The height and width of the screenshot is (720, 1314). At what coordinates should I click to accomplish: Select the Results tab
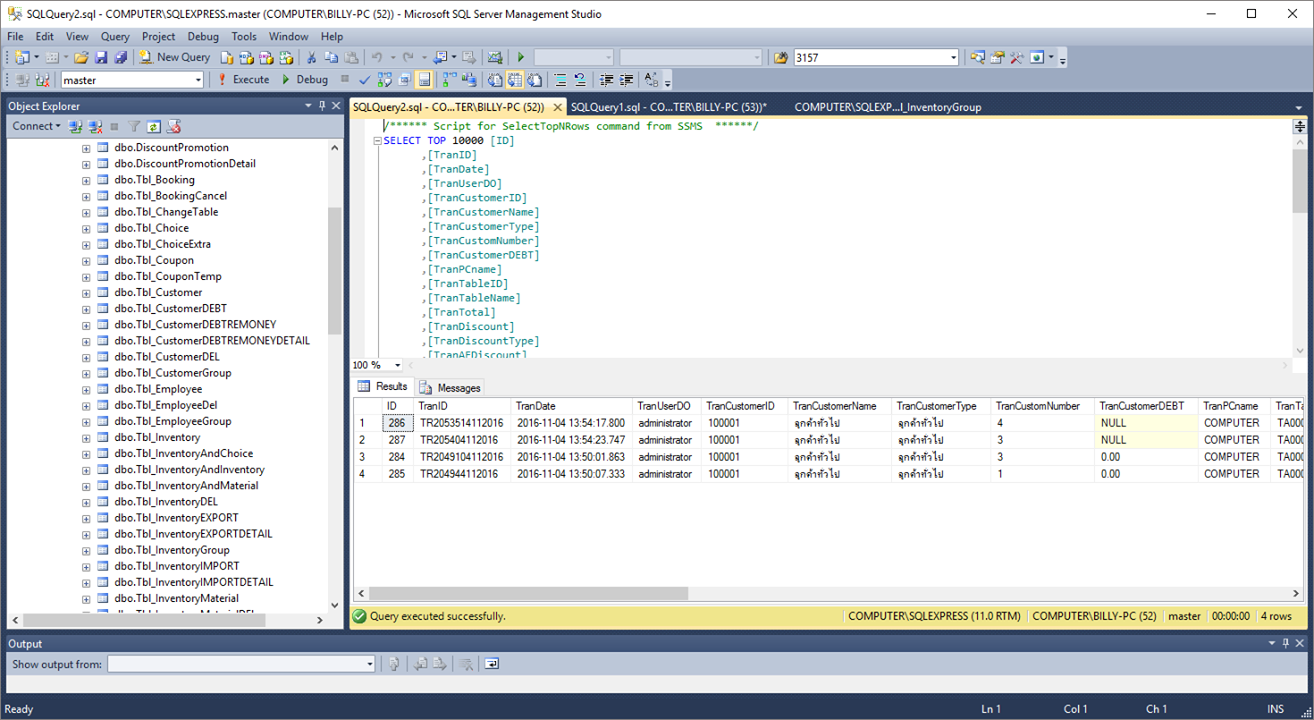tap(384, 386)
